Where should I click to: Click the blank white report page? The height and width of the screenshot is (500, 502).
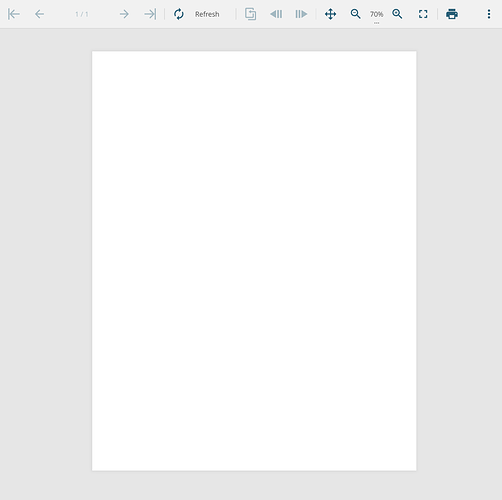tap(254, 261)
